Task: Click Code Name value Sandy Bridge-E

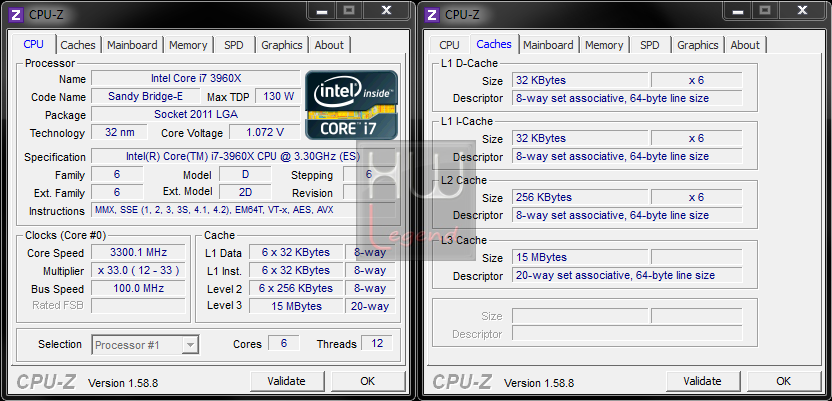Action: pos(146,97)
